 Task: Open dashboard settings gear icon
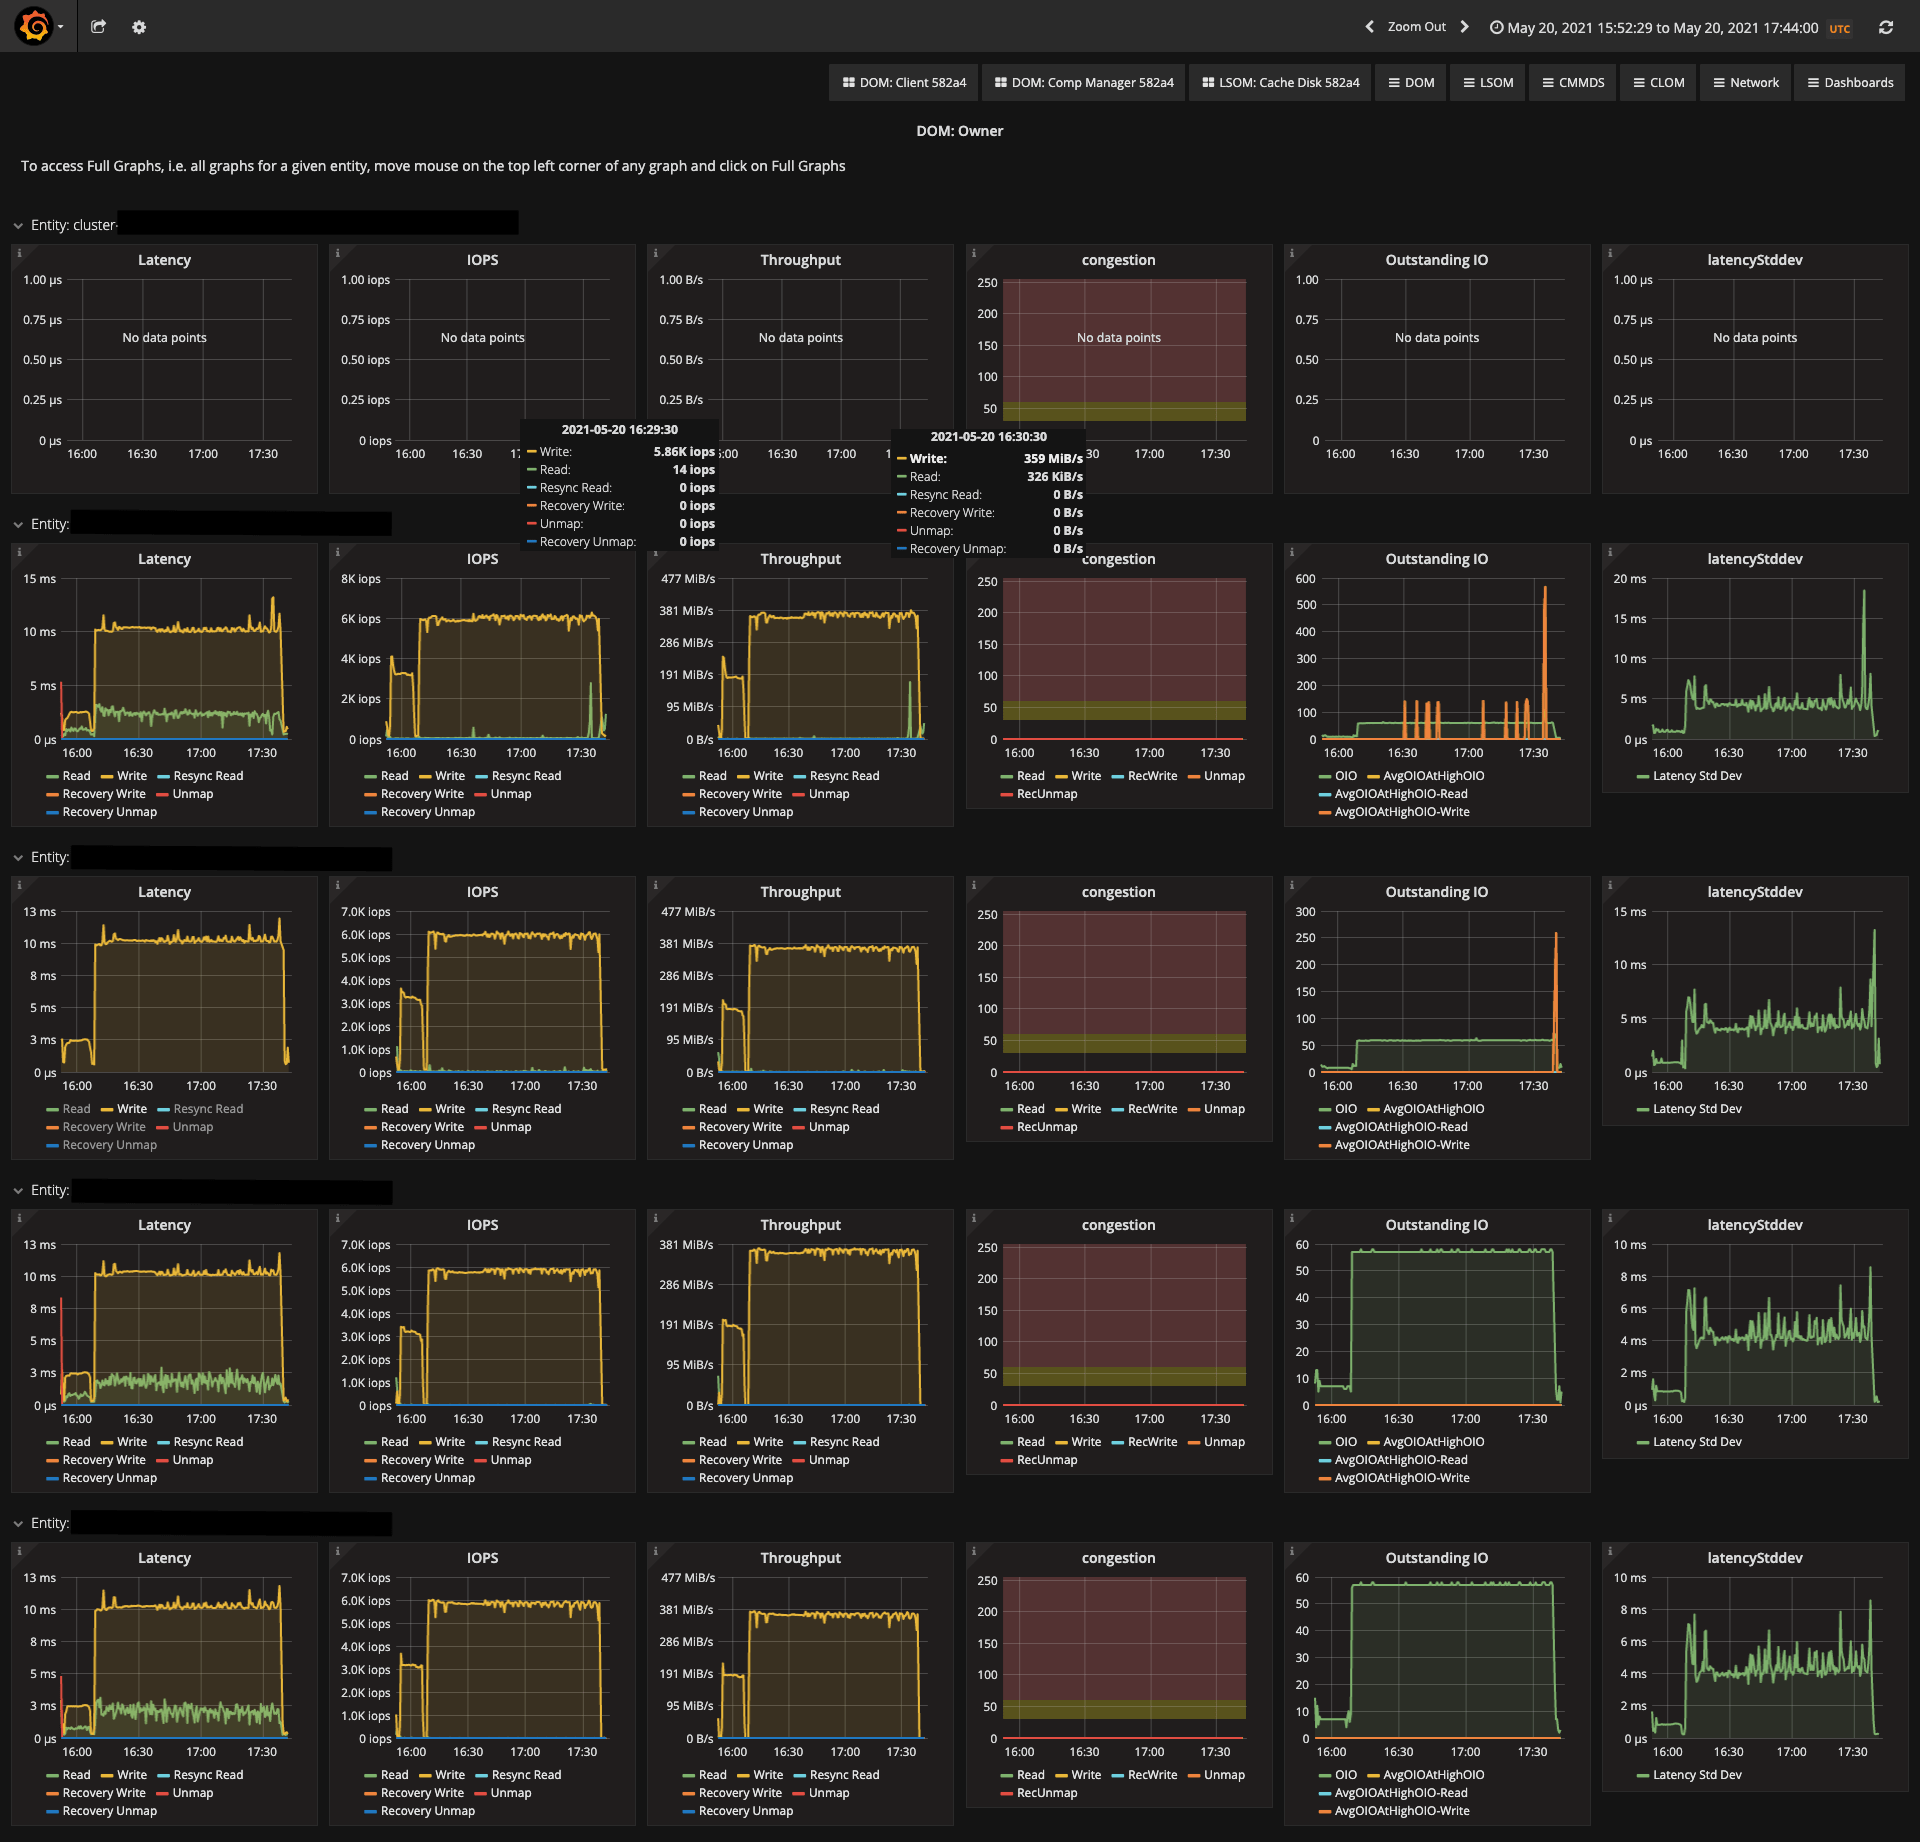point(139,27)
